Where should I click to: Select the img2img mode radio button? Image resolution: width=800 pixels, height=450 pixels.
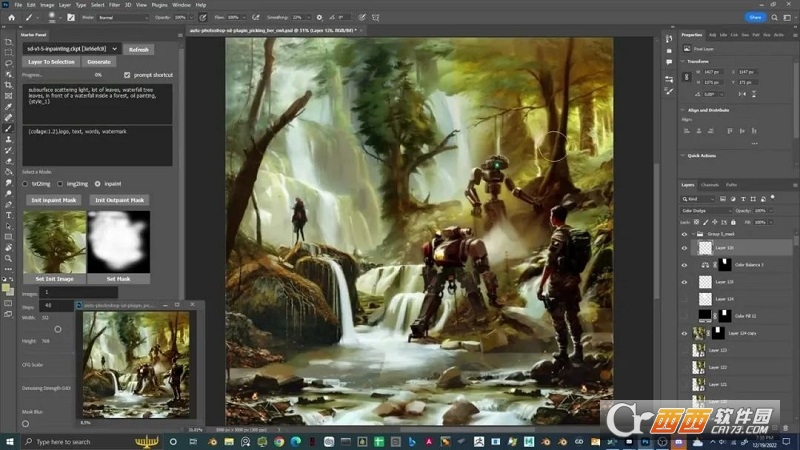click(x=60, y=184)
